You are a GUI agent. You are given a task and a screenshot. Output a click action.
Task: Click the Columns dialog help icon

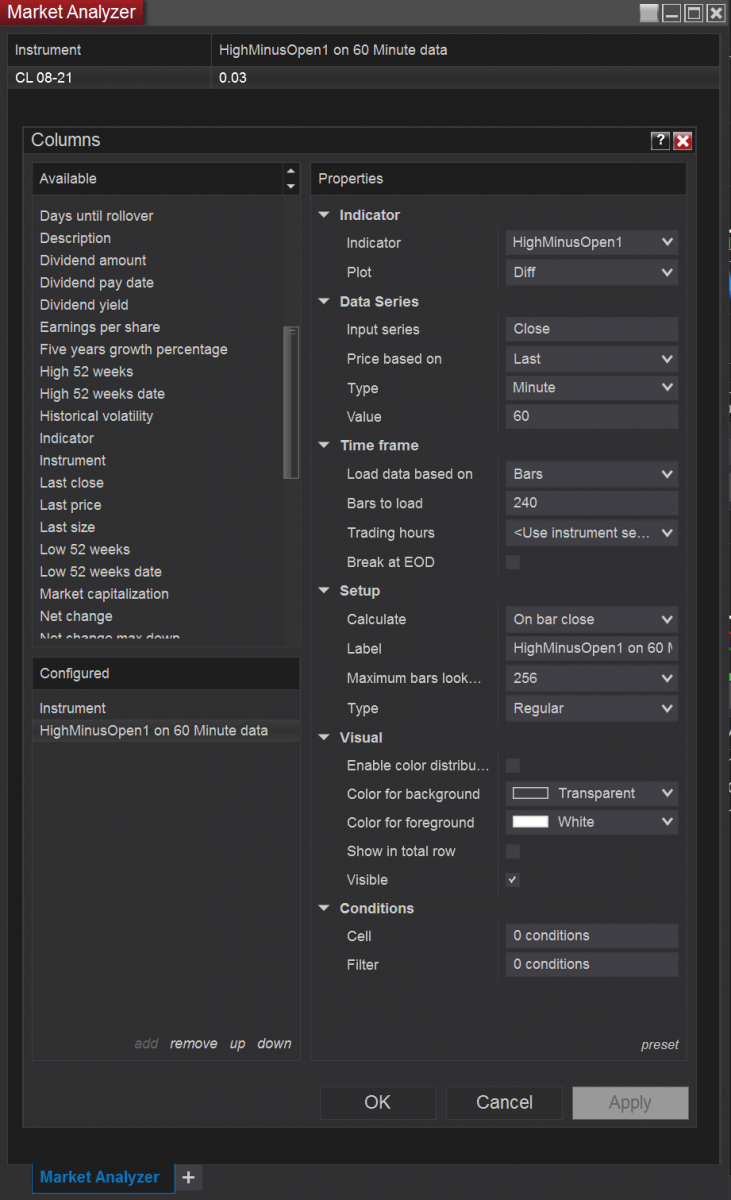[x=660, y=141]
